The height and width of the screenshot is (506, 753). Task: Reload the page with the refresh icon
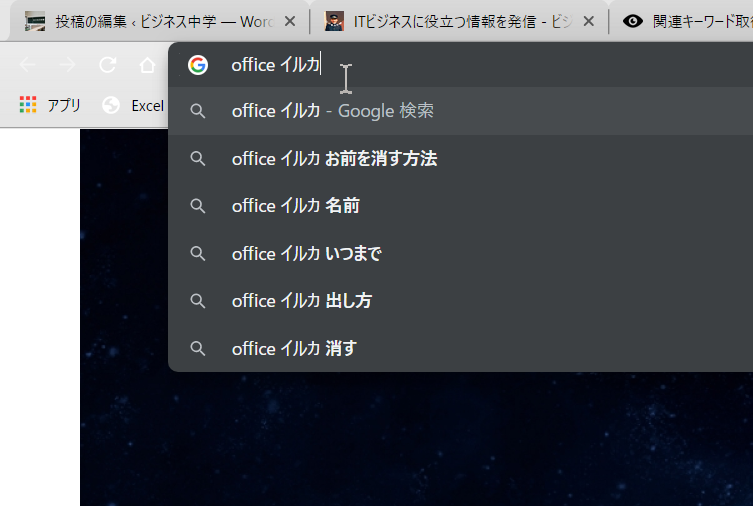click(108, 65)
